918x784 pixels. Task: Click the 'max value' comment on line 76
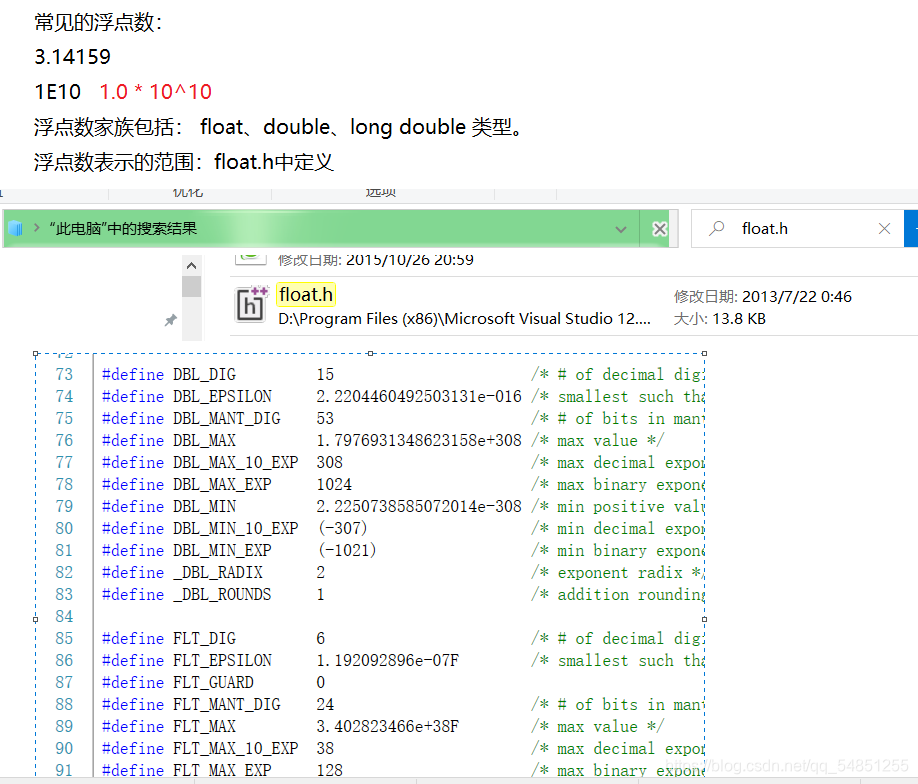pyautogui.click(x=597, y=440)
